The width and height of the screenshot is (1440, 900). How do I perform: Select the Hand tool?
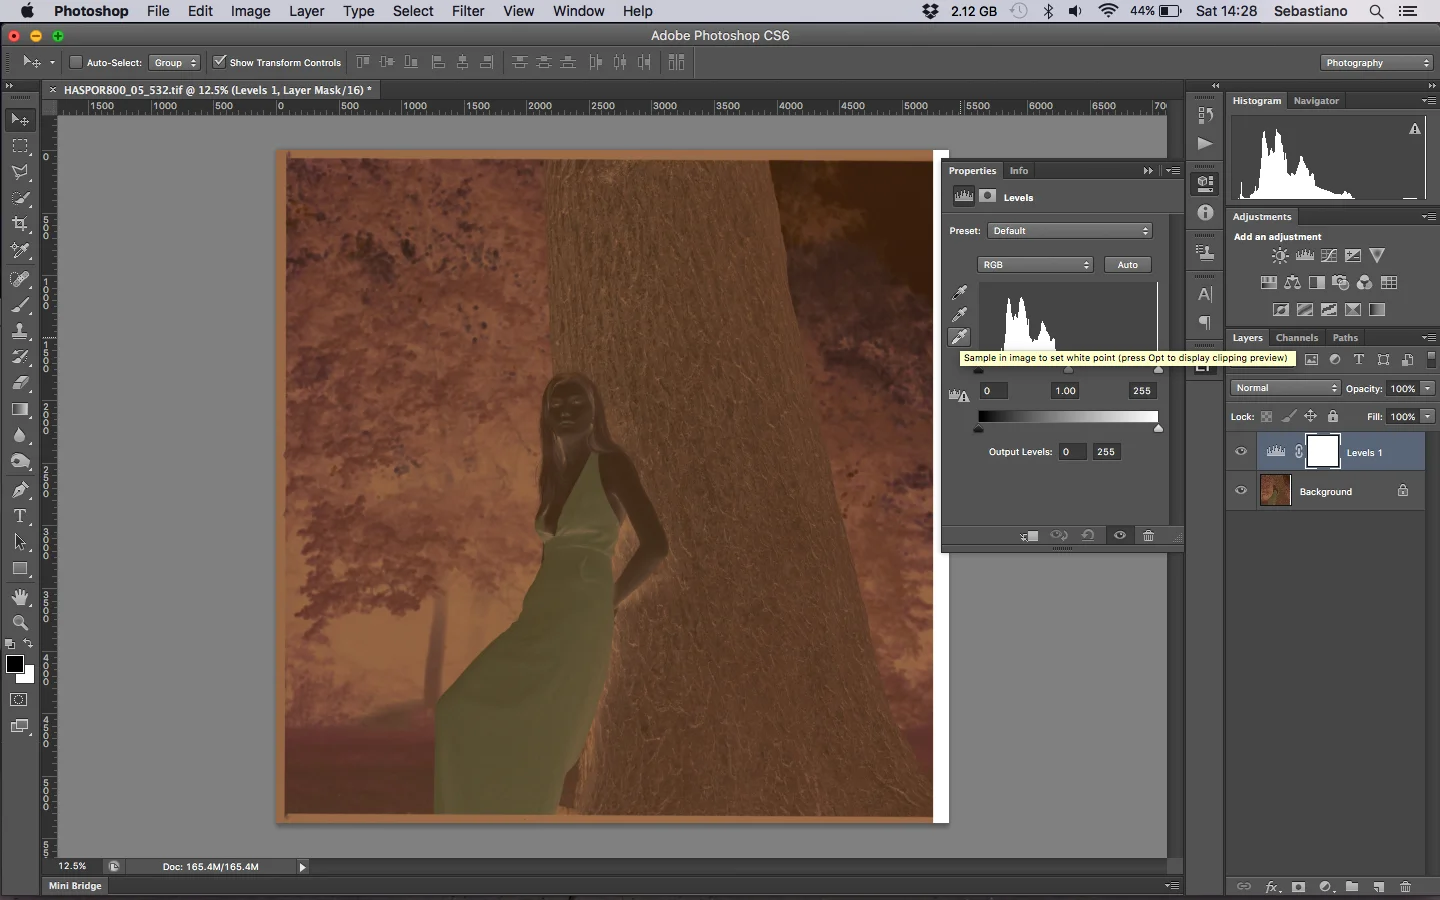tap(20, 597)
